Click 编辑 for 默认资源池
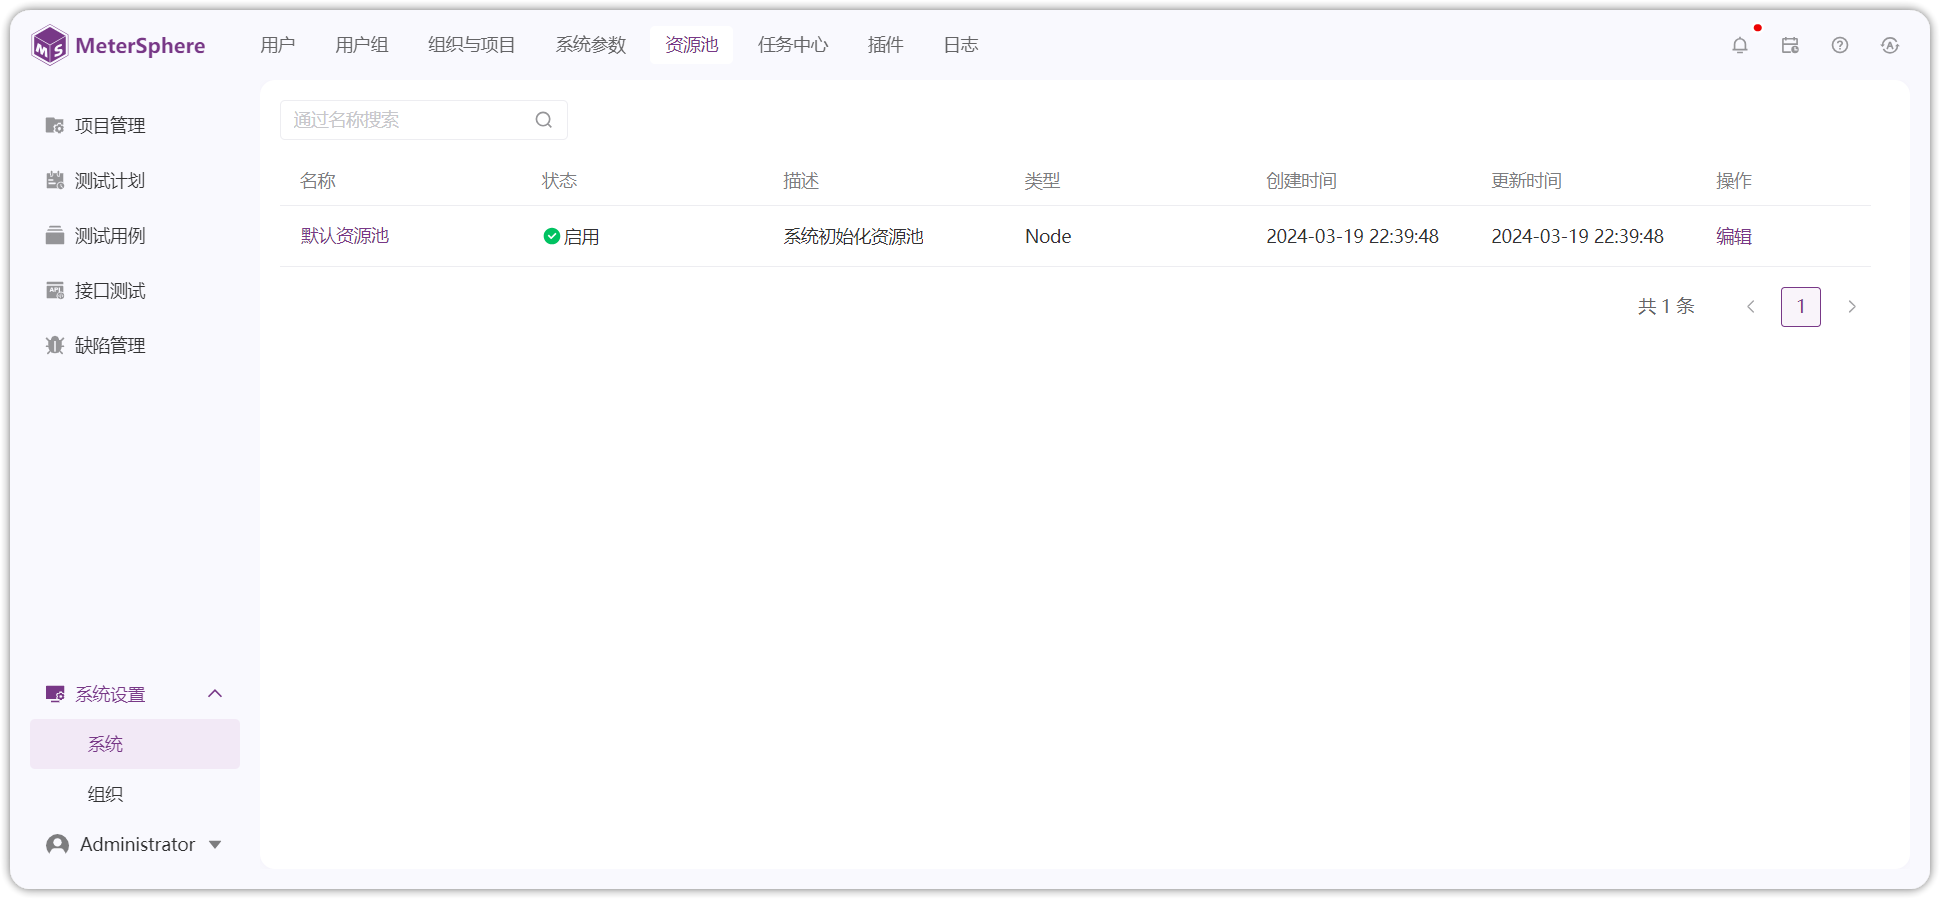Screen dimensions: 1940x899 1734,236
